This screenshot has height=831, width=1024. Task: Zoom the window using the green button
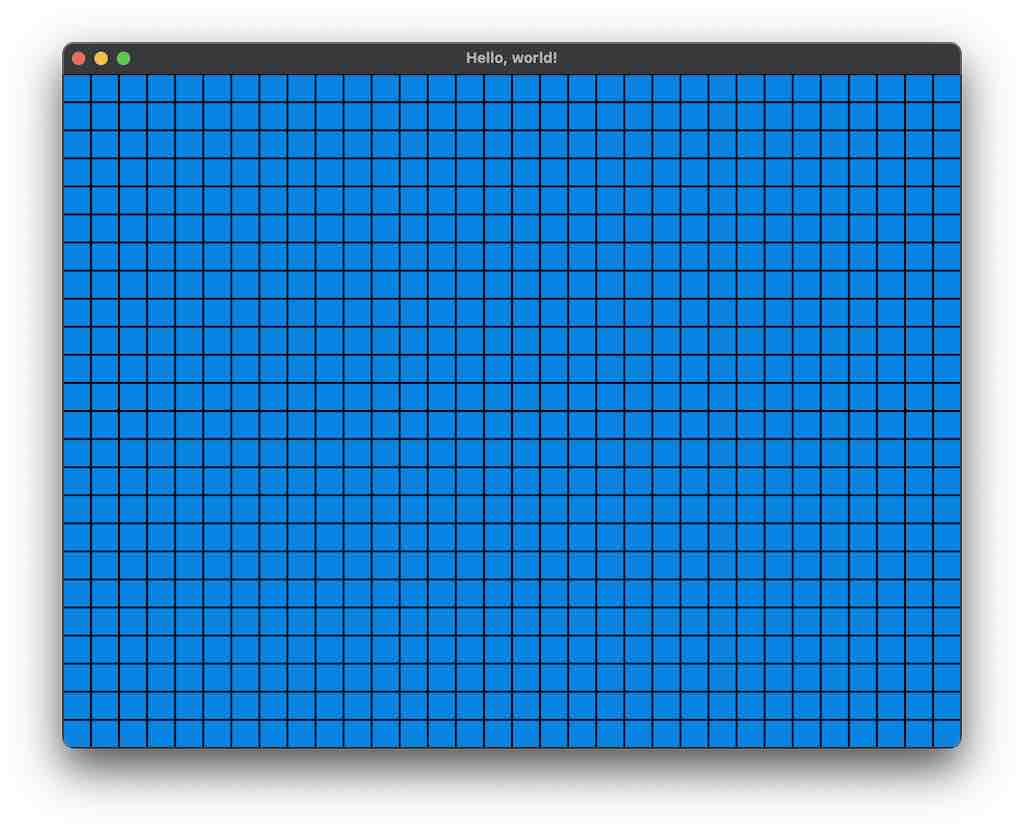pos(122,58)
